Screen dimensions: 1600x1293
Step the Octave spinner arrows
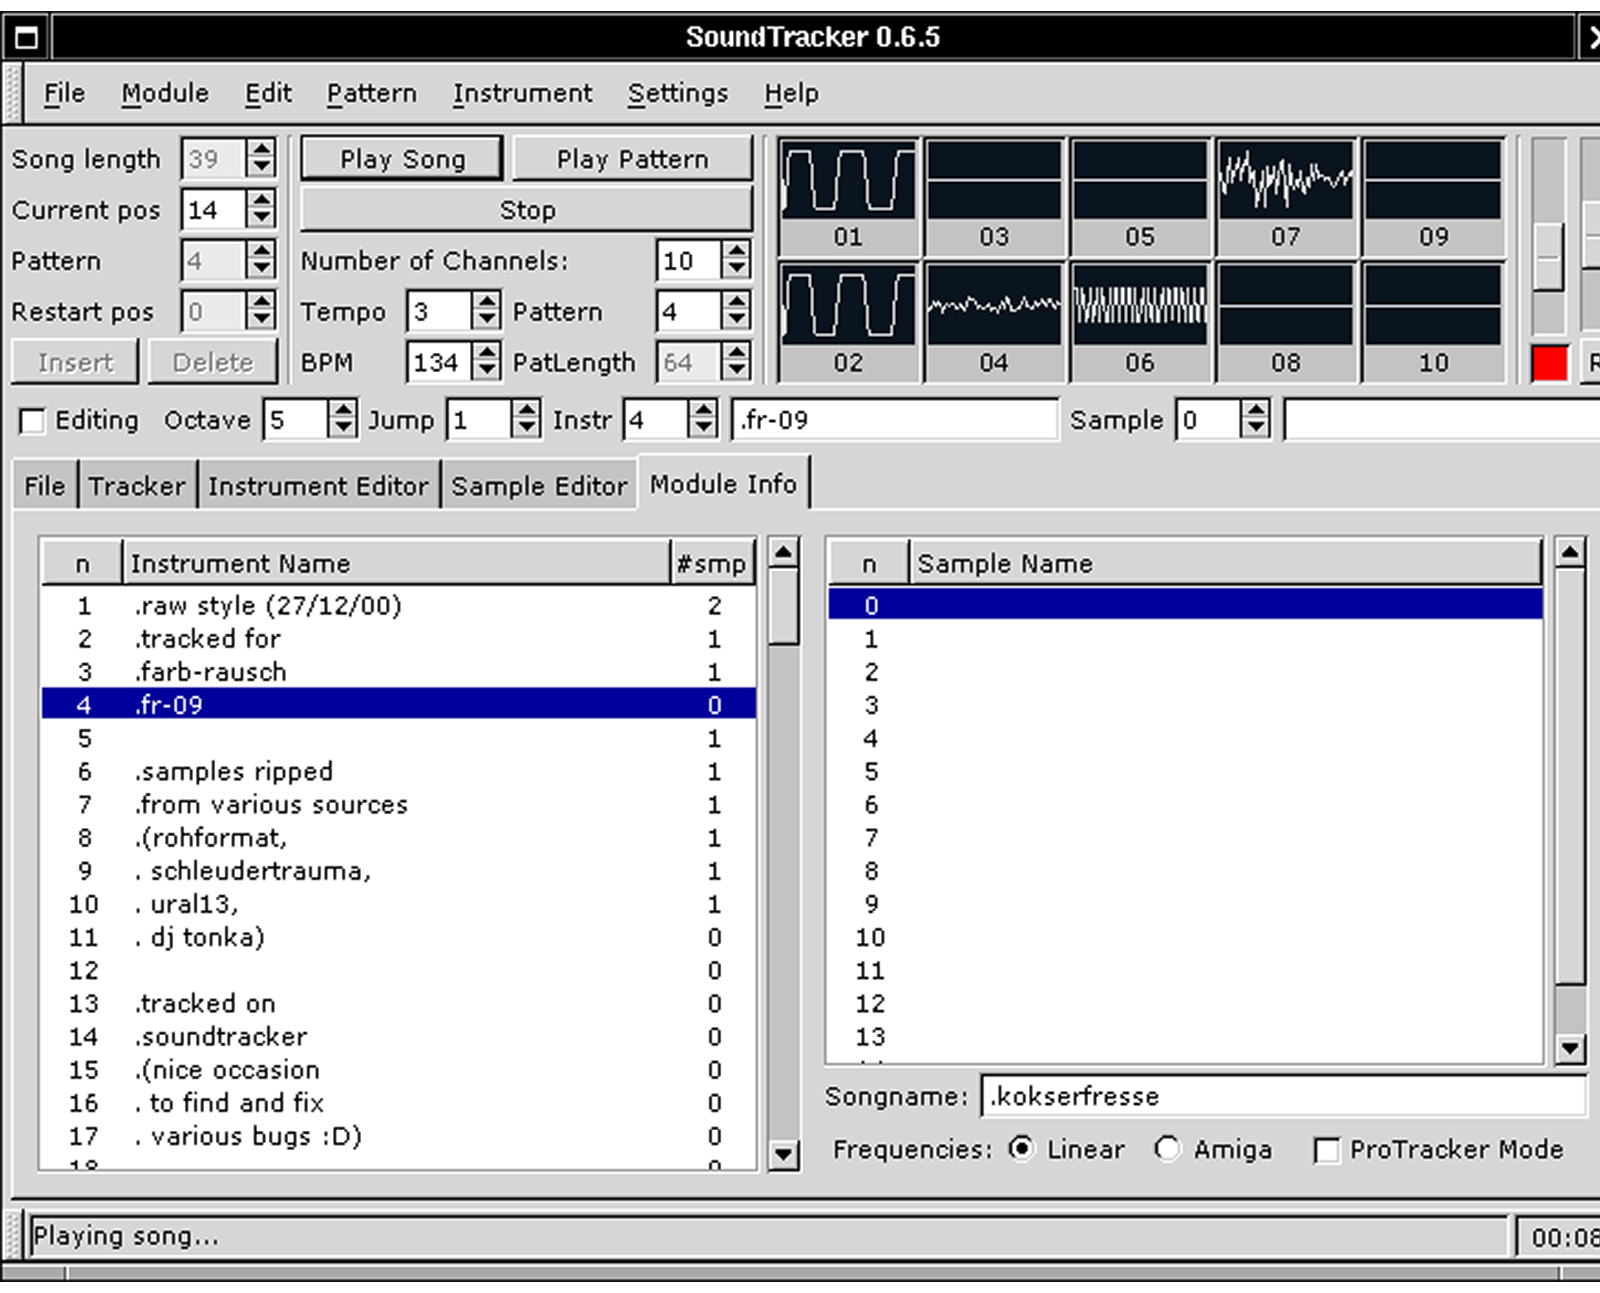[x=343, y=419]
